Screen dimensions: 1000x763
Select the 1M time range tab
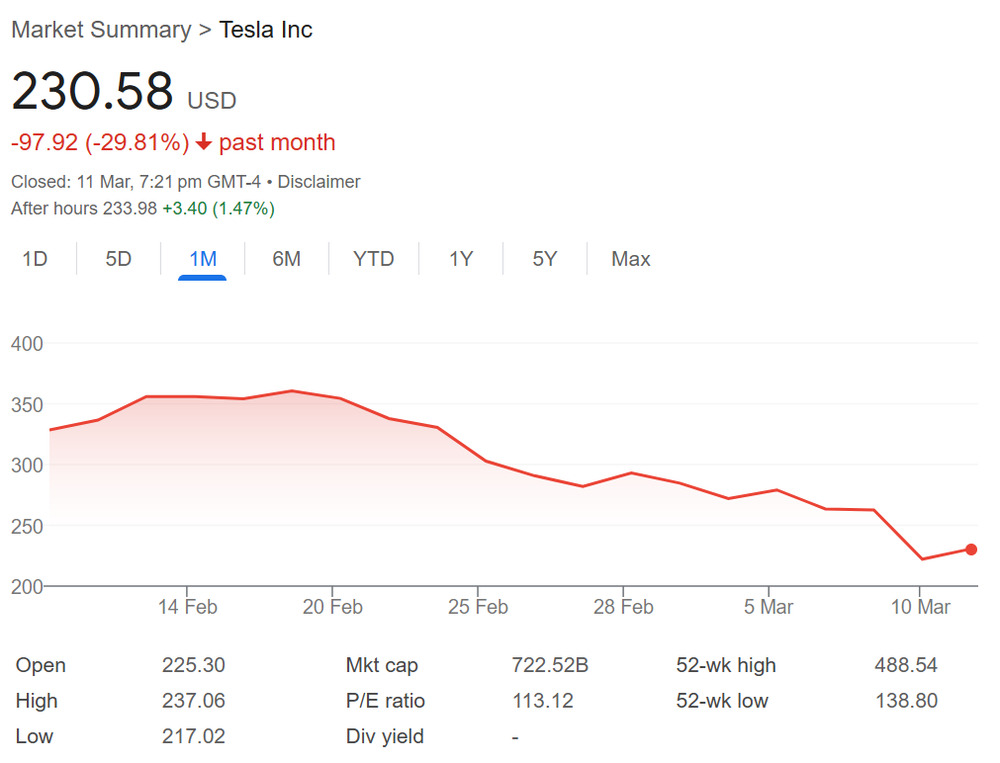point(203,259)
